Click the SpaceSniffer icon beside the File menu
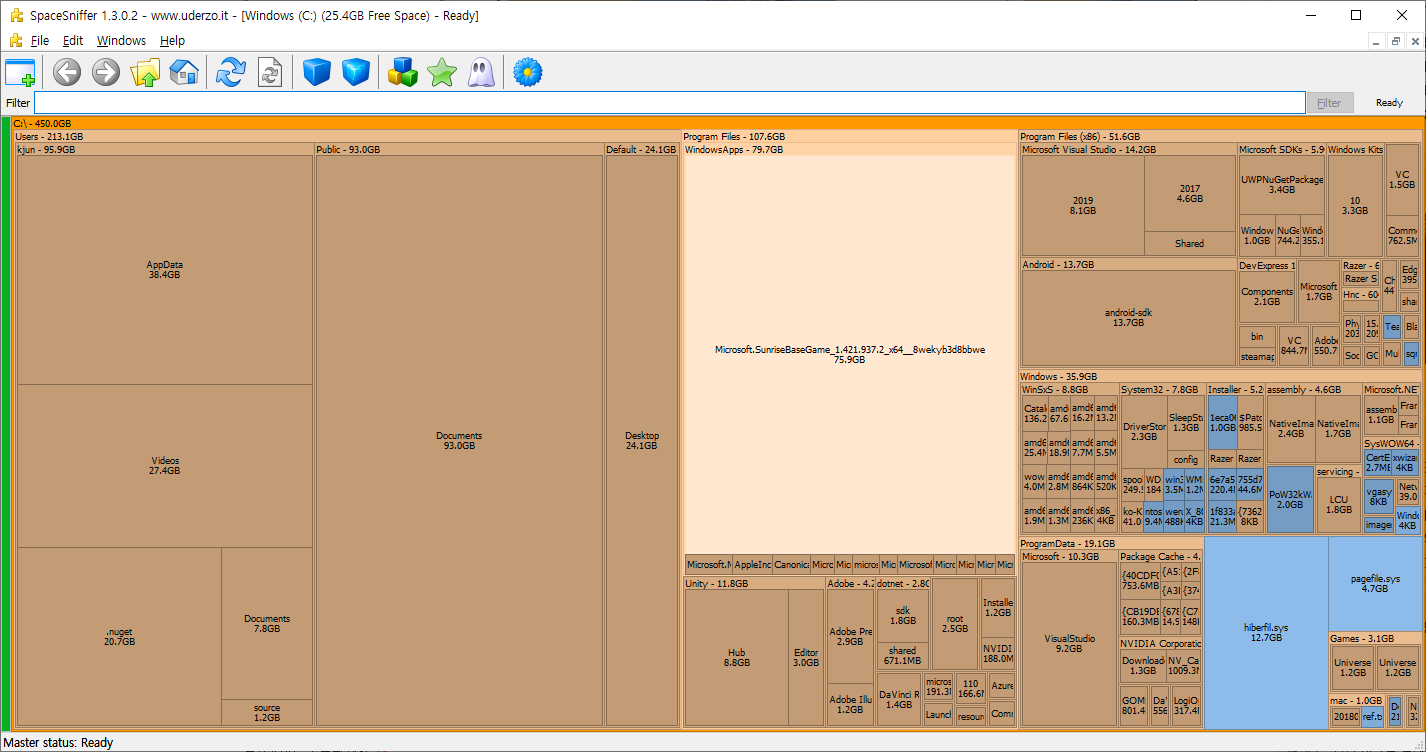The image size is (1426, 752). pos(16,41)
